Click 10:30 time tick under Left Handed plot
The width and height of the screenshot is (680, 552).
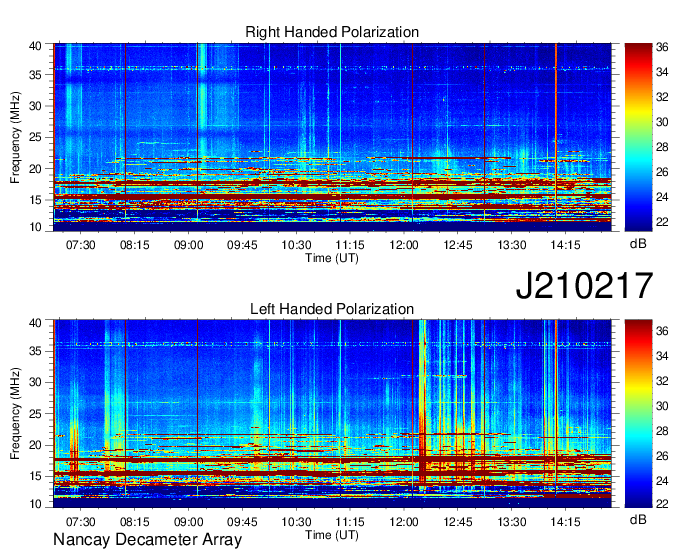pyautogui.click(x=297, y=522)
